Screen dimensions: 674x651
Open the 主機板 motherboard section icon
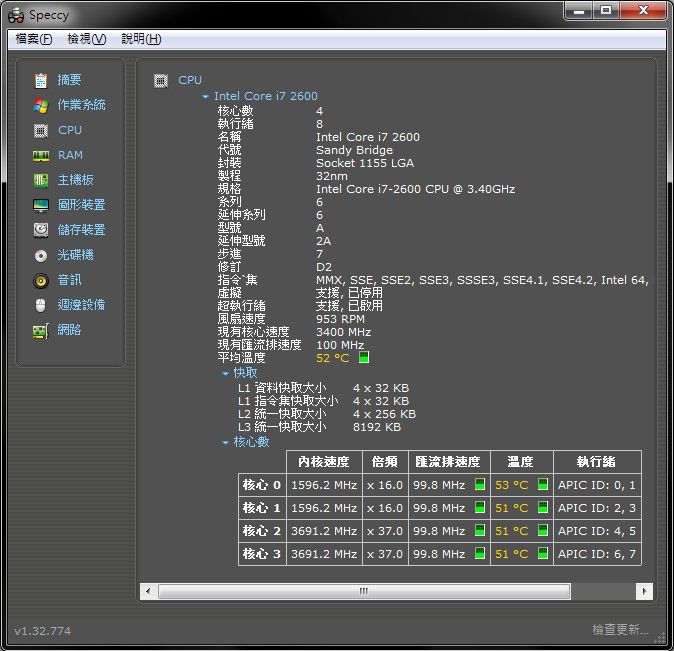pos(41,180)
